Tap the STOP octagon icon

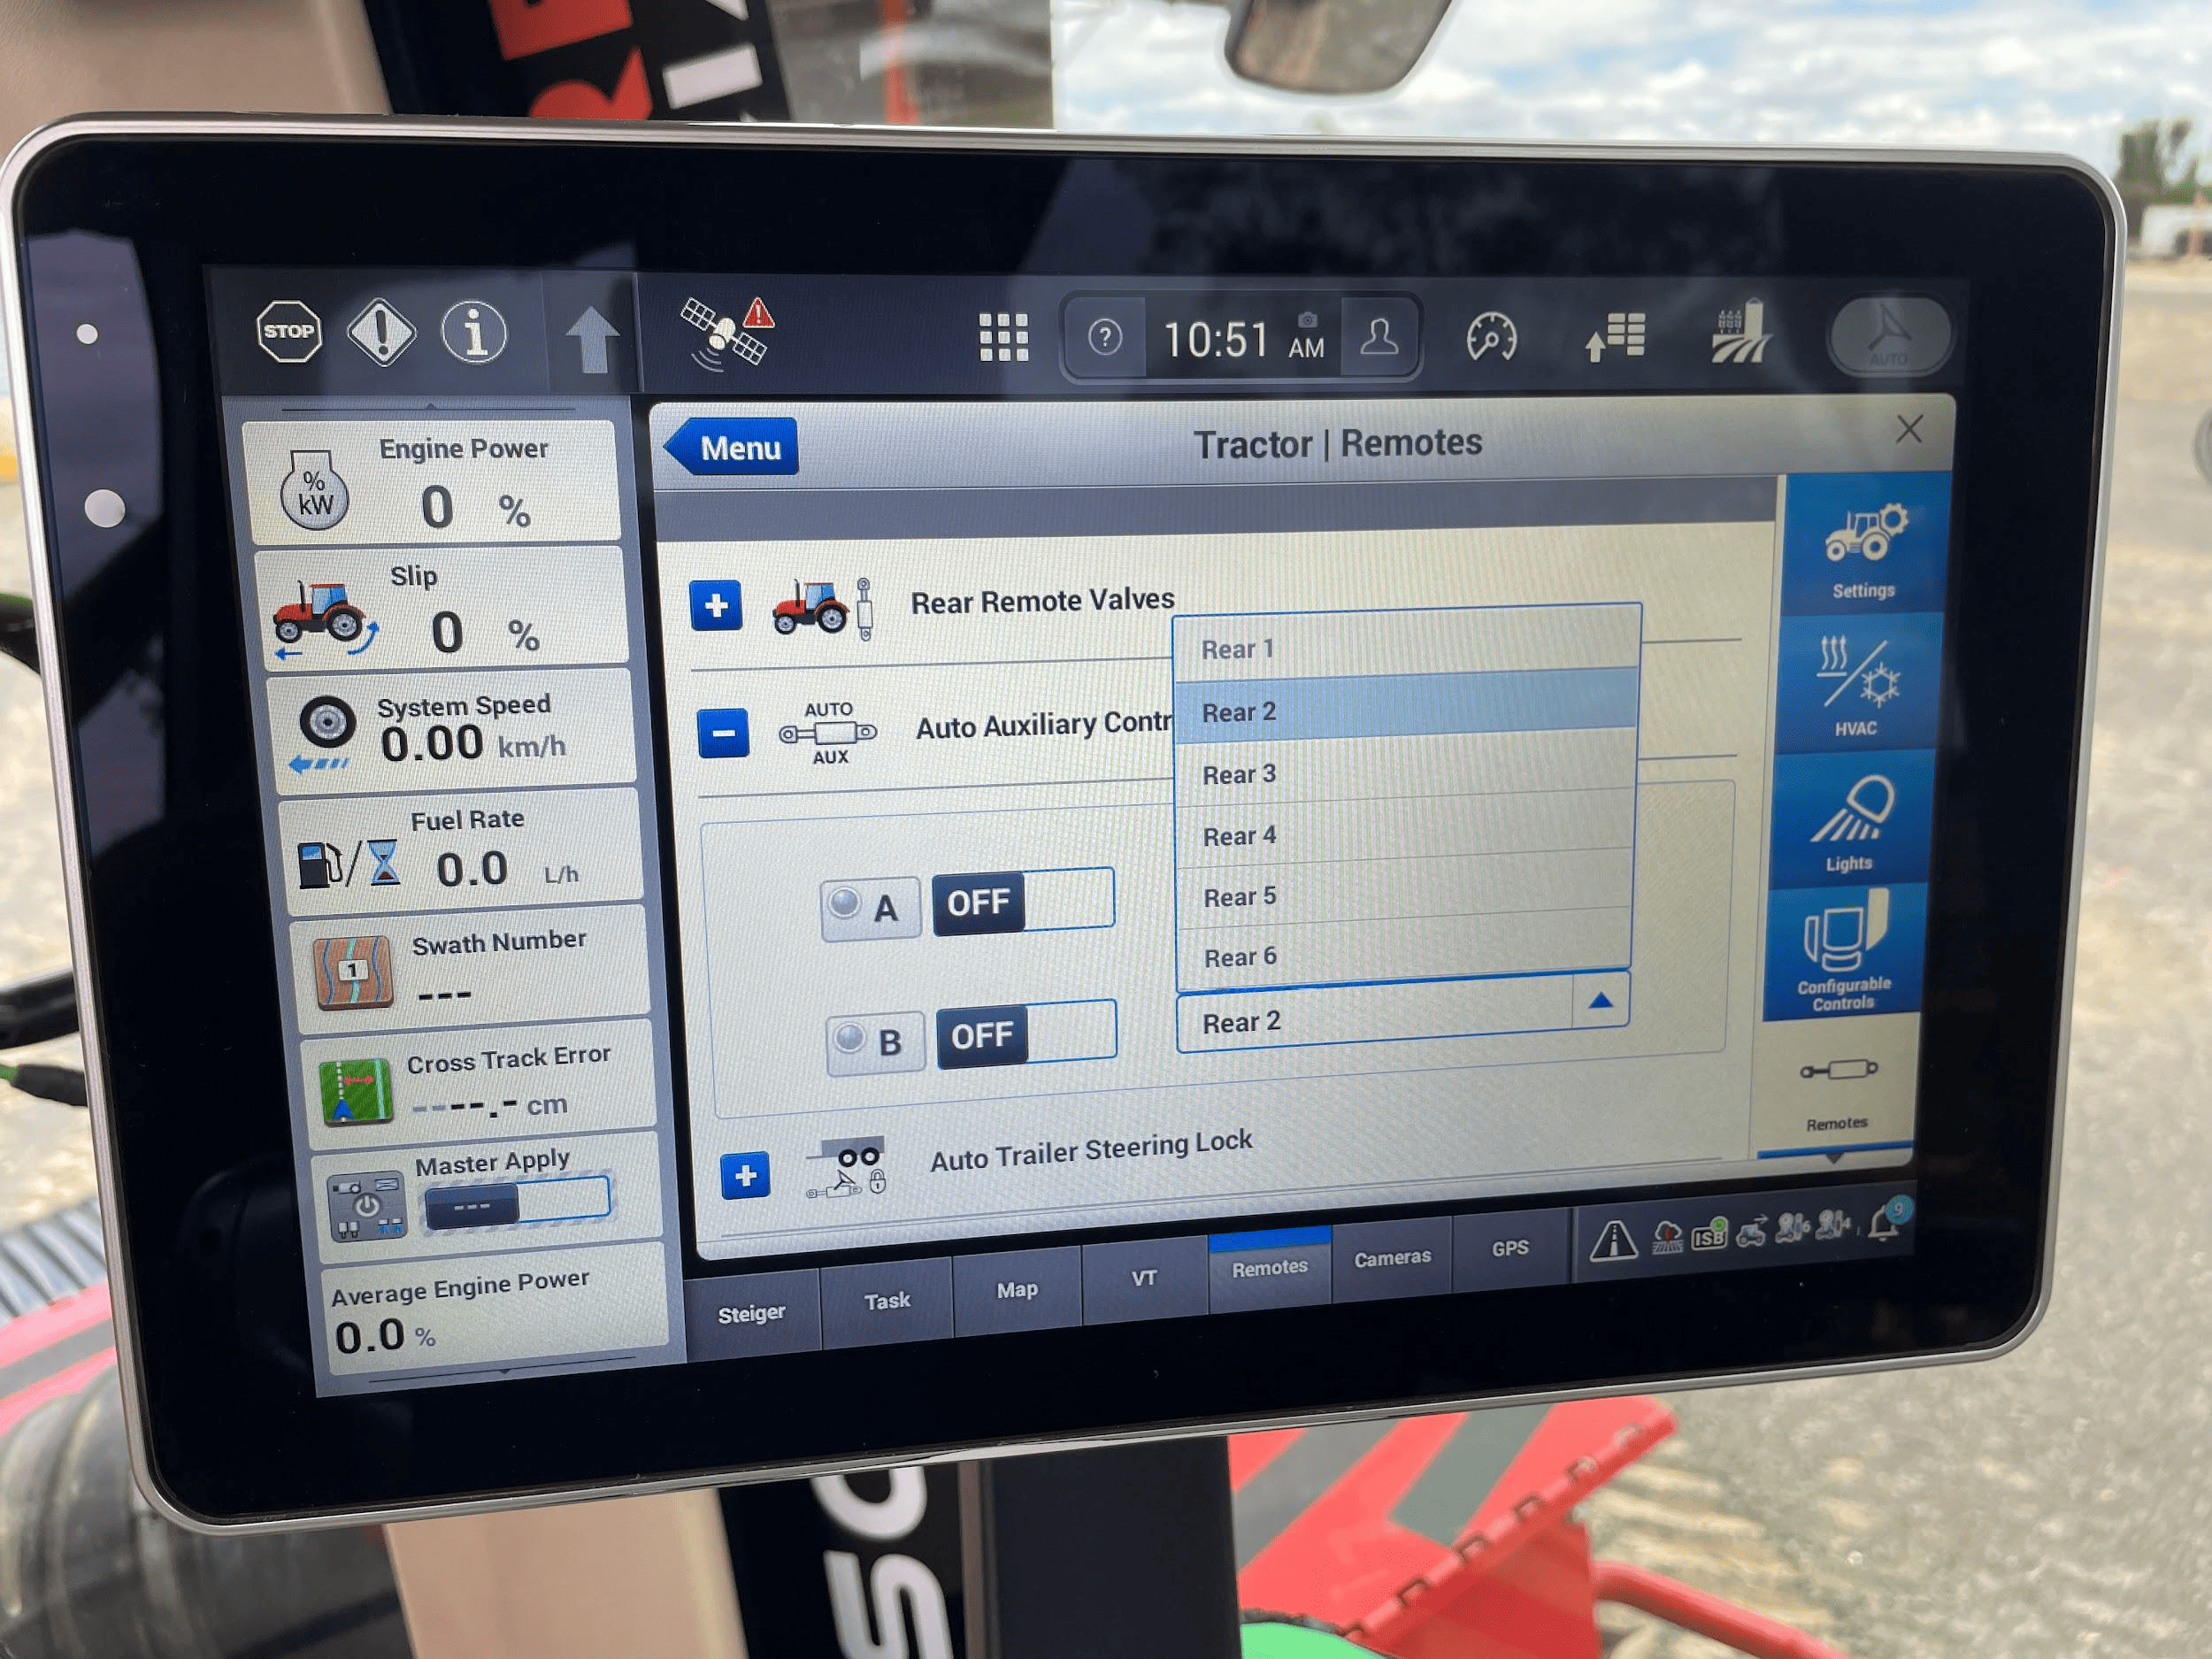pos(289,332)
